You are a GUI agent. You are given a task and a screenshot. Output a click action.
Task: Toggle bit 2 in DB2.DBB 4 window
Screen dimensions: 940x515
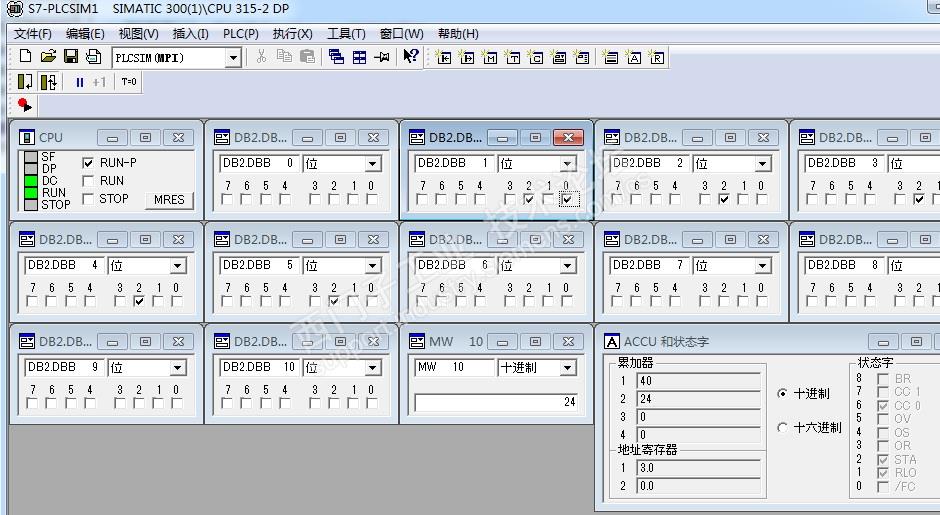[x=138, y=301]
